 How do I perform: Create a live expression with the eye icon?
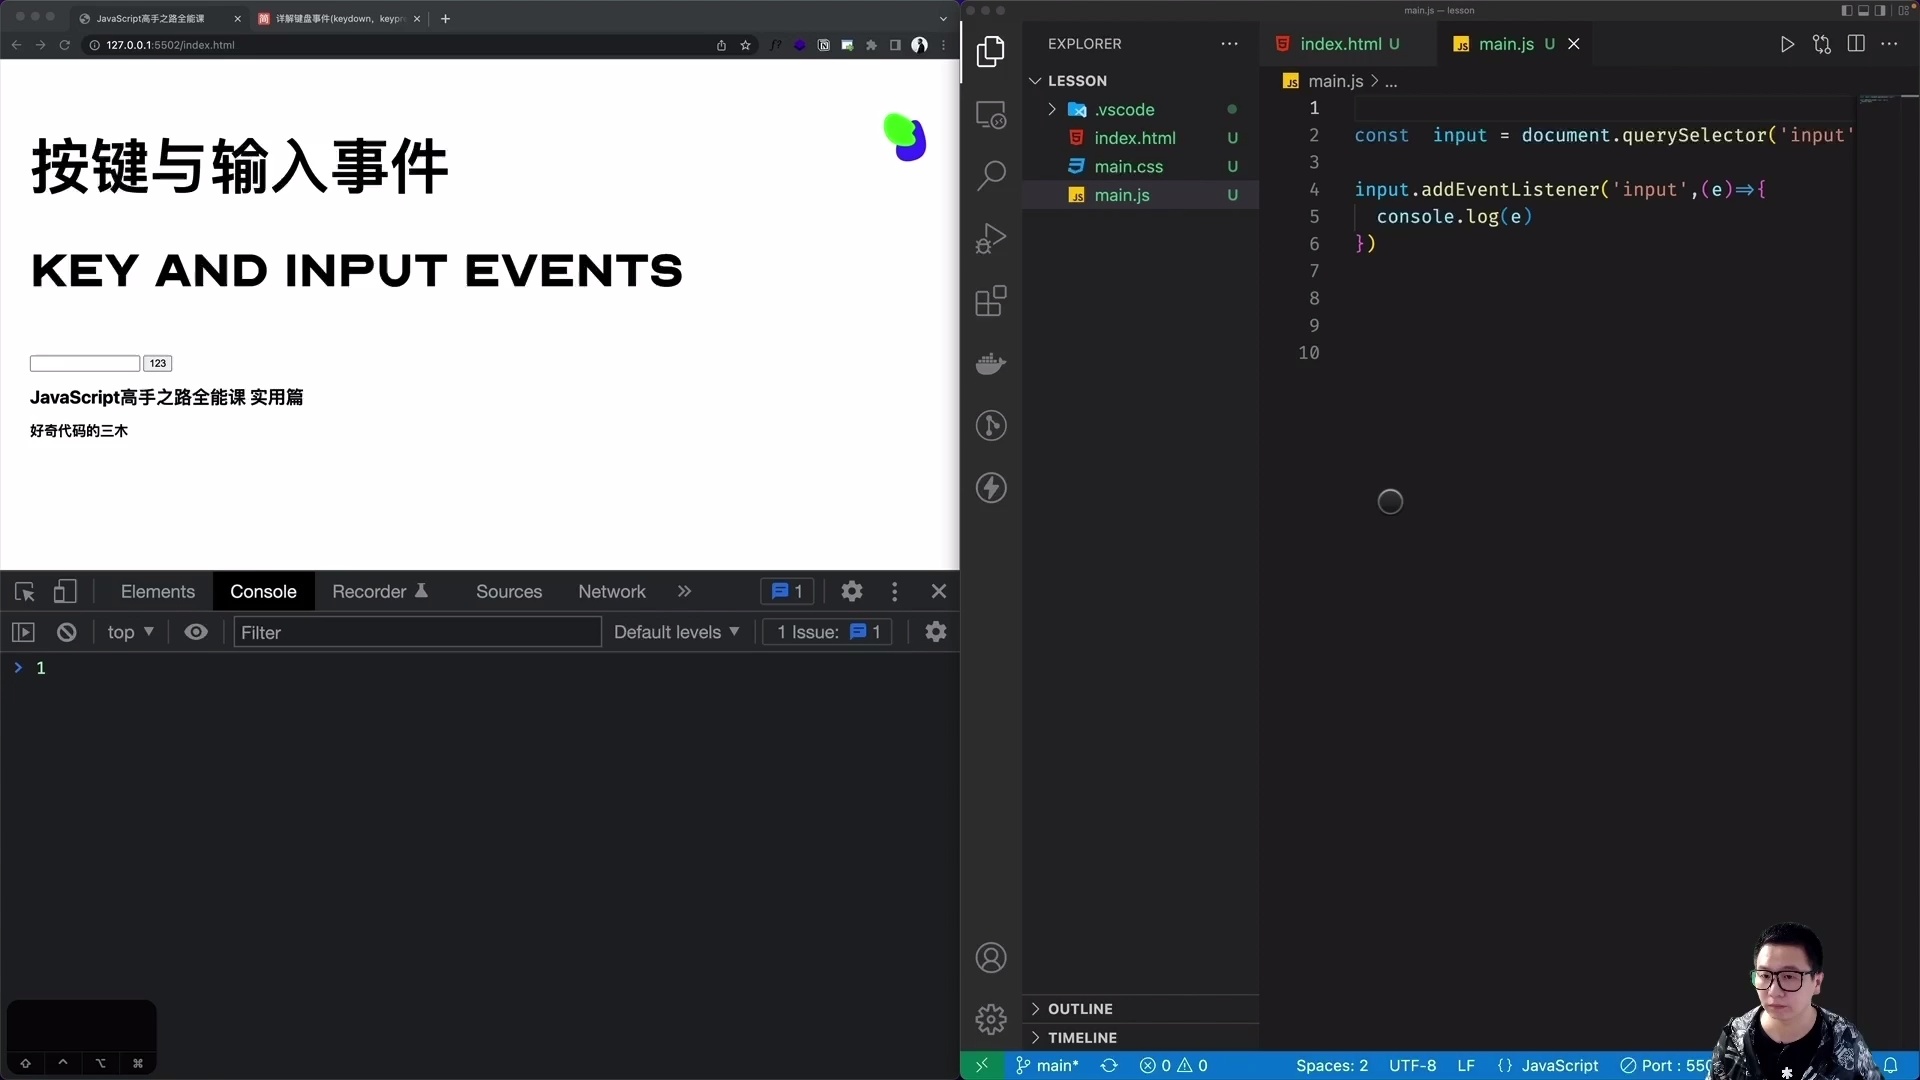point(196,632)
